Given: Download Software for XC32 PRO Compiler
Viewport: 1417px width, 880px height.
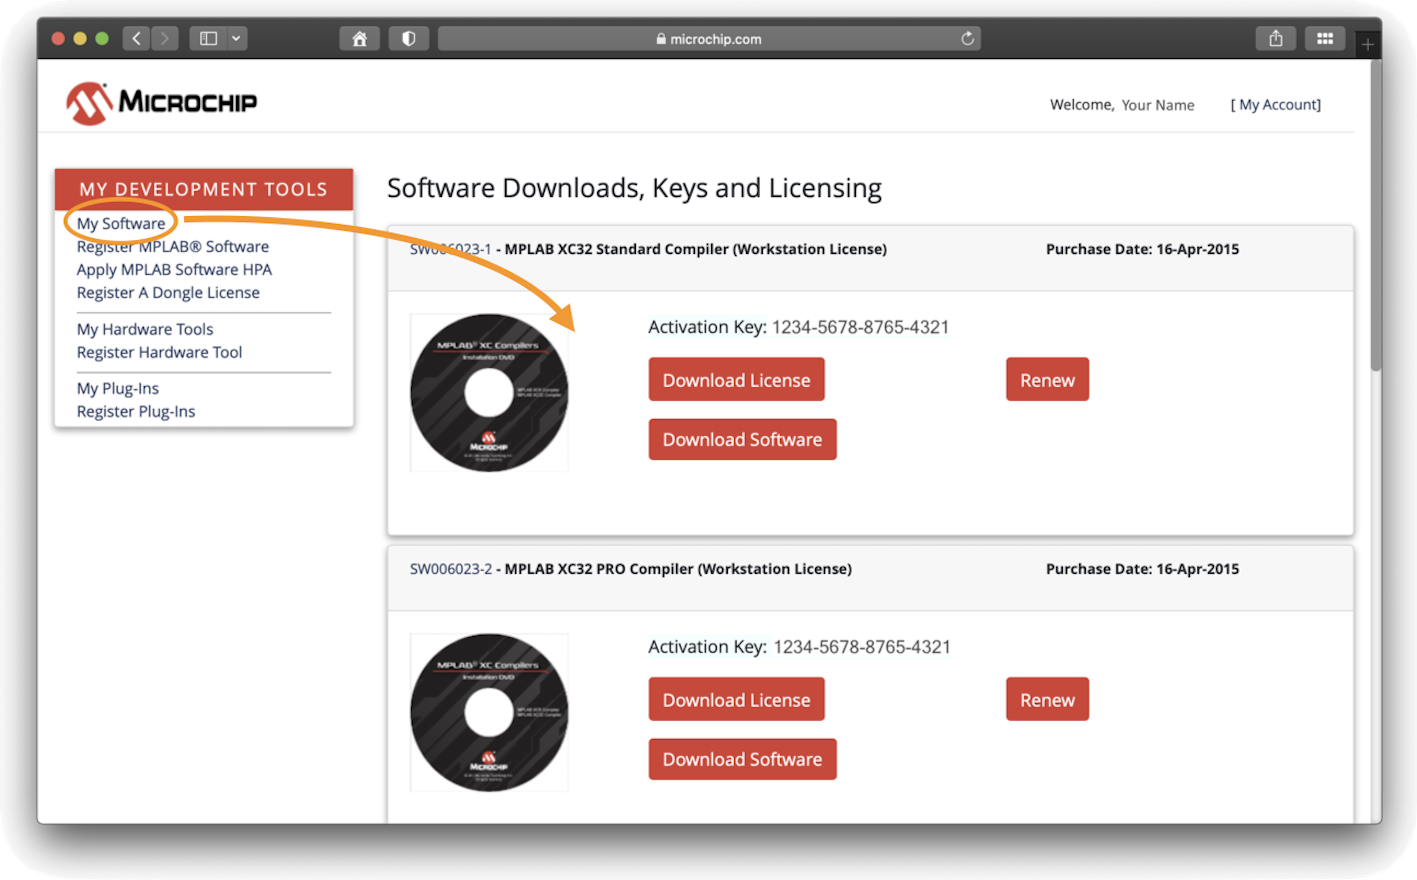Looking at the screenshot, I should coord(742,759).
